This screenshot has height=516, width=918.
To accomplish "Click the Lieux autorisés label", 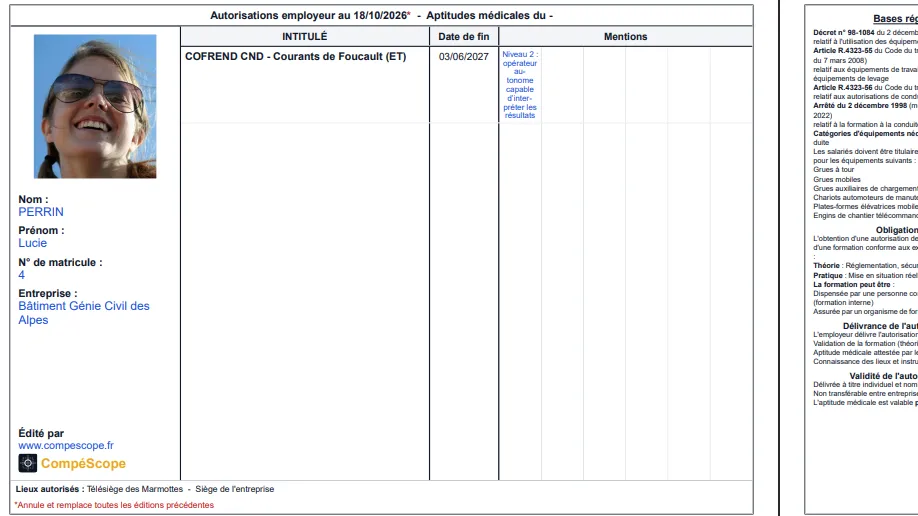I will (x=50, y=489).
